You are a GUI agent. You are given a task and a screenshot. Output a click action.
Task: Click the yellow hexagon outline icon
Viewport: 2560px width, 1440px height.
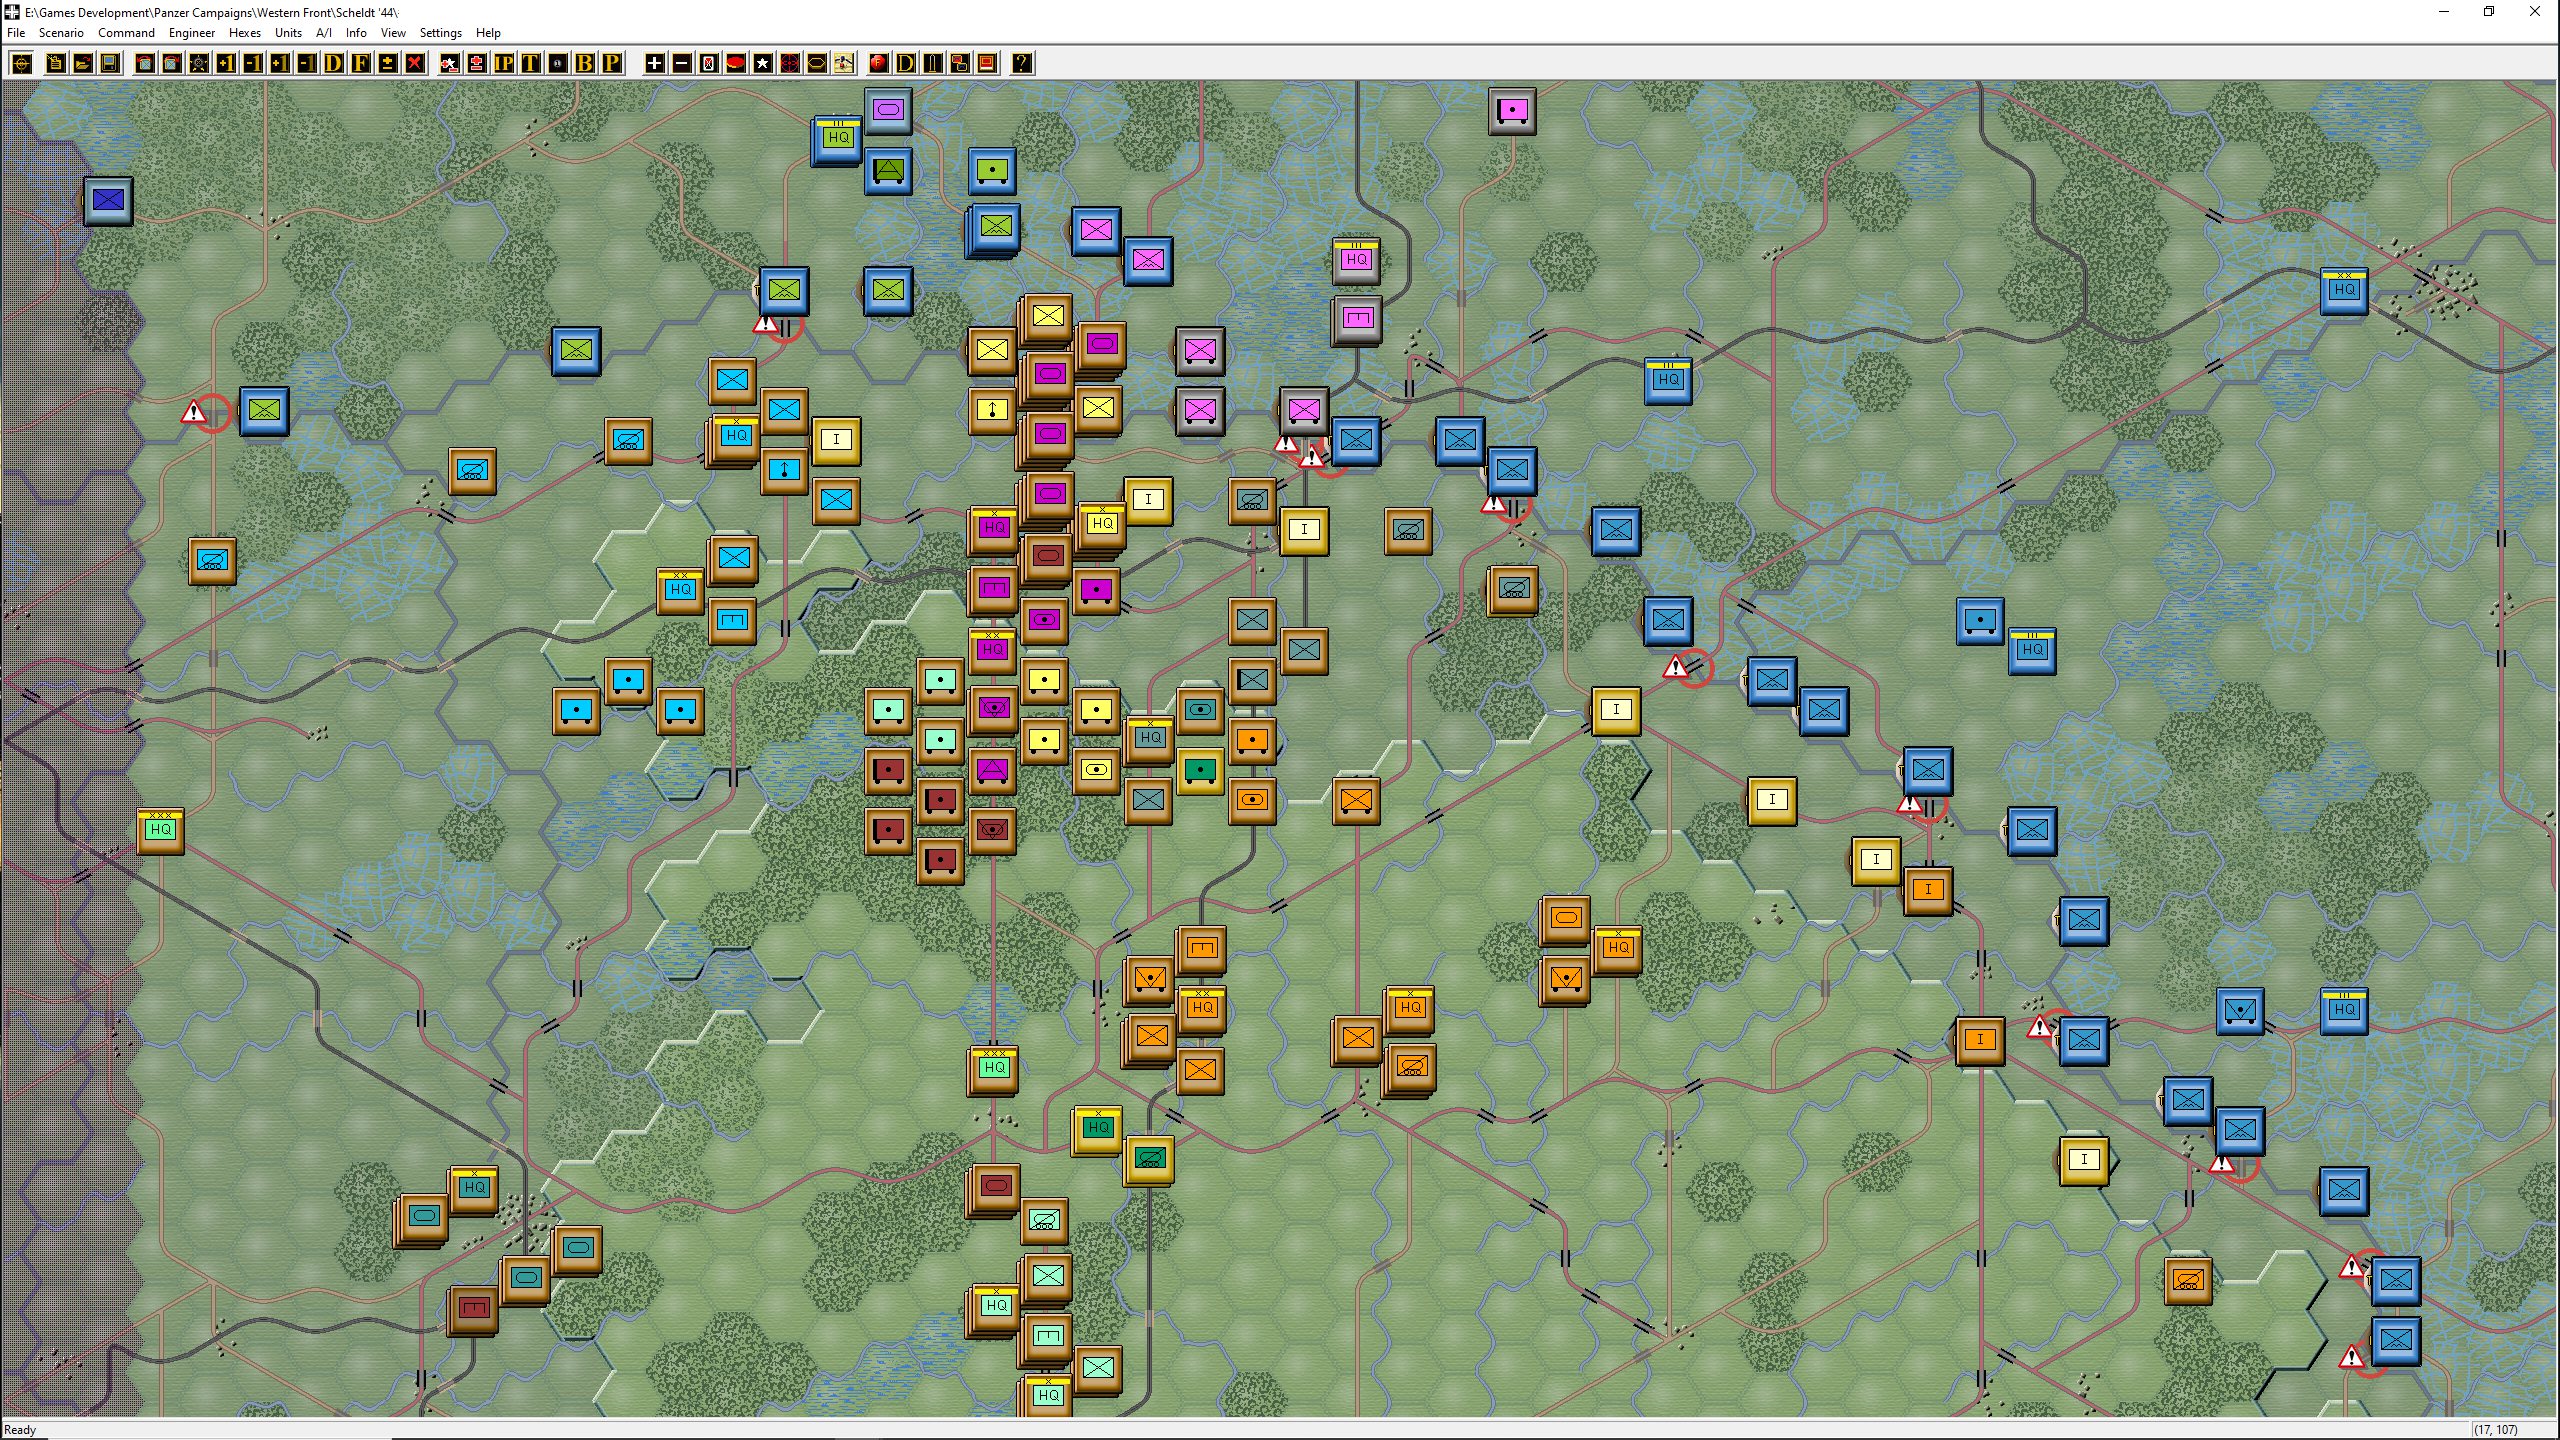(816, 64)
